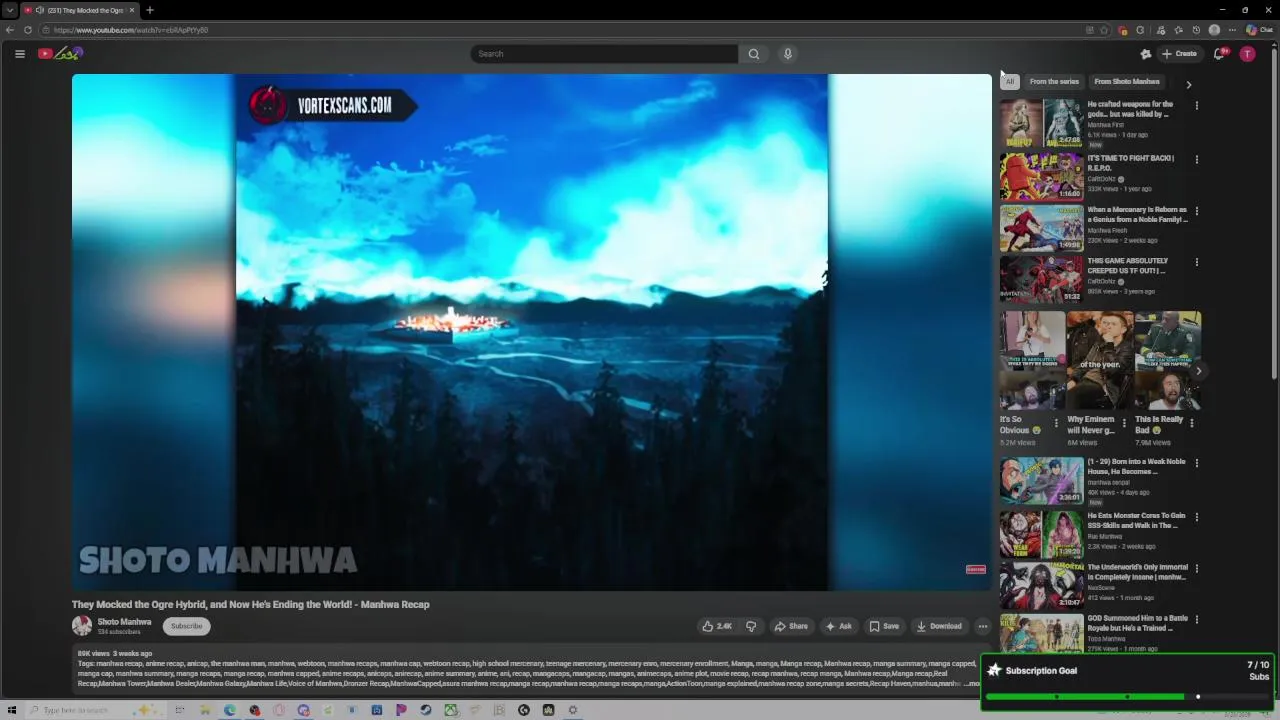Click the browser back arrow
This screenshot has width=1280, height=720.
pos(10,30)
